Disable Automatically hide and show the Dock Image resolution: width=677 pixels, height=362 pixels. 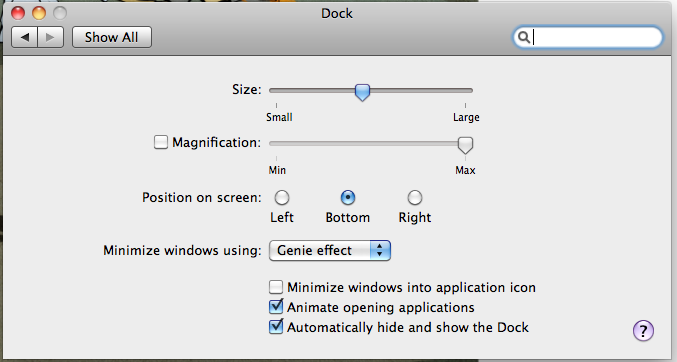(x=276, y=327)
